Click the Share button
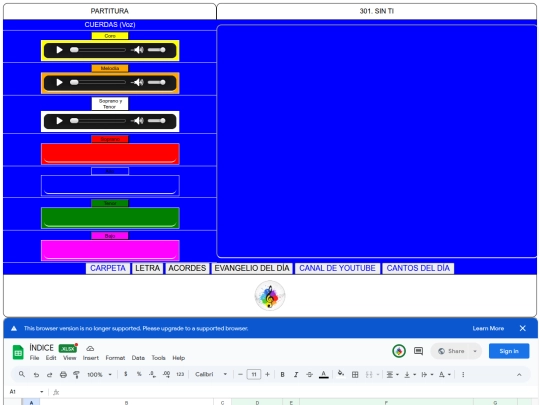This screenshot has height=405, width=540. tap(451, 351)
